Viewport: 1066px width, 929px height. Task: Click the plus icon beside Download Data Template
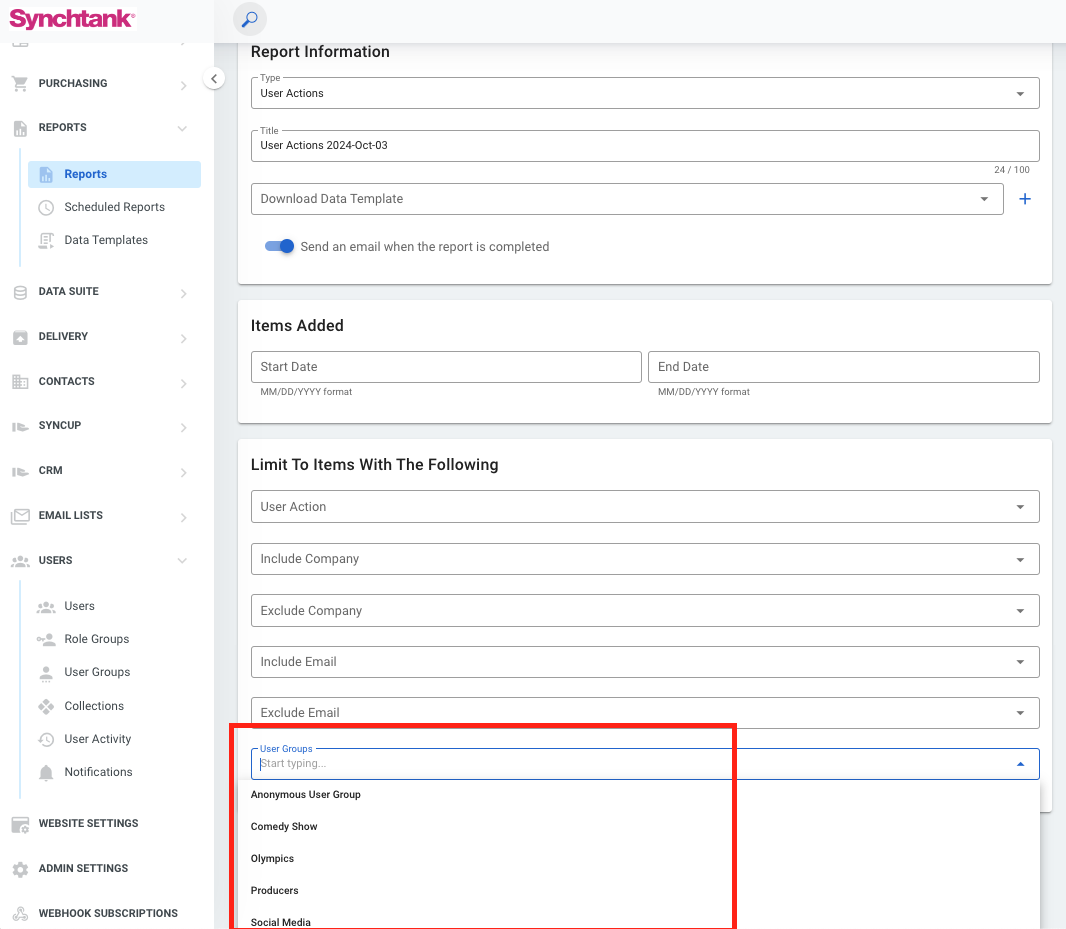(1024, 199)
